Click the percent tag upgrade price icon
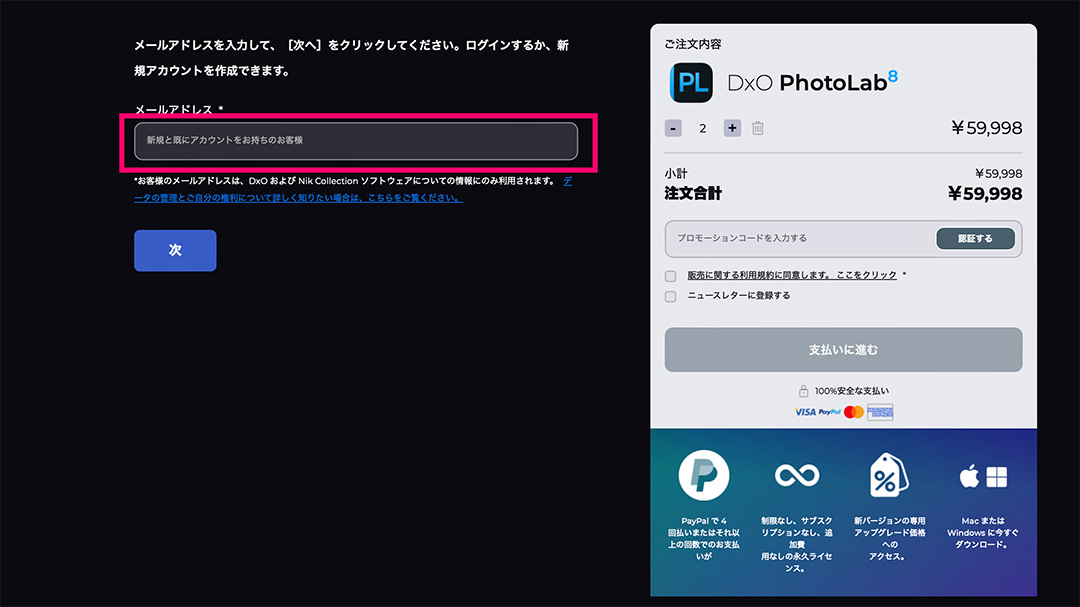1080x607 pixels. click(x=889, y=475)
